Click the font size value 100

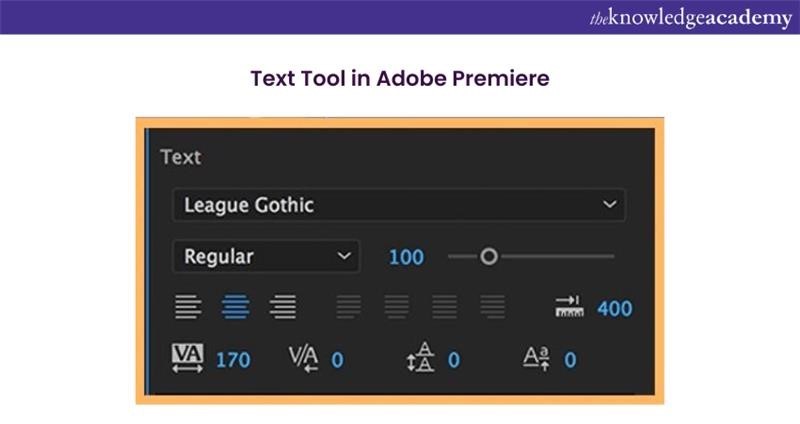(x=406, y=257)
